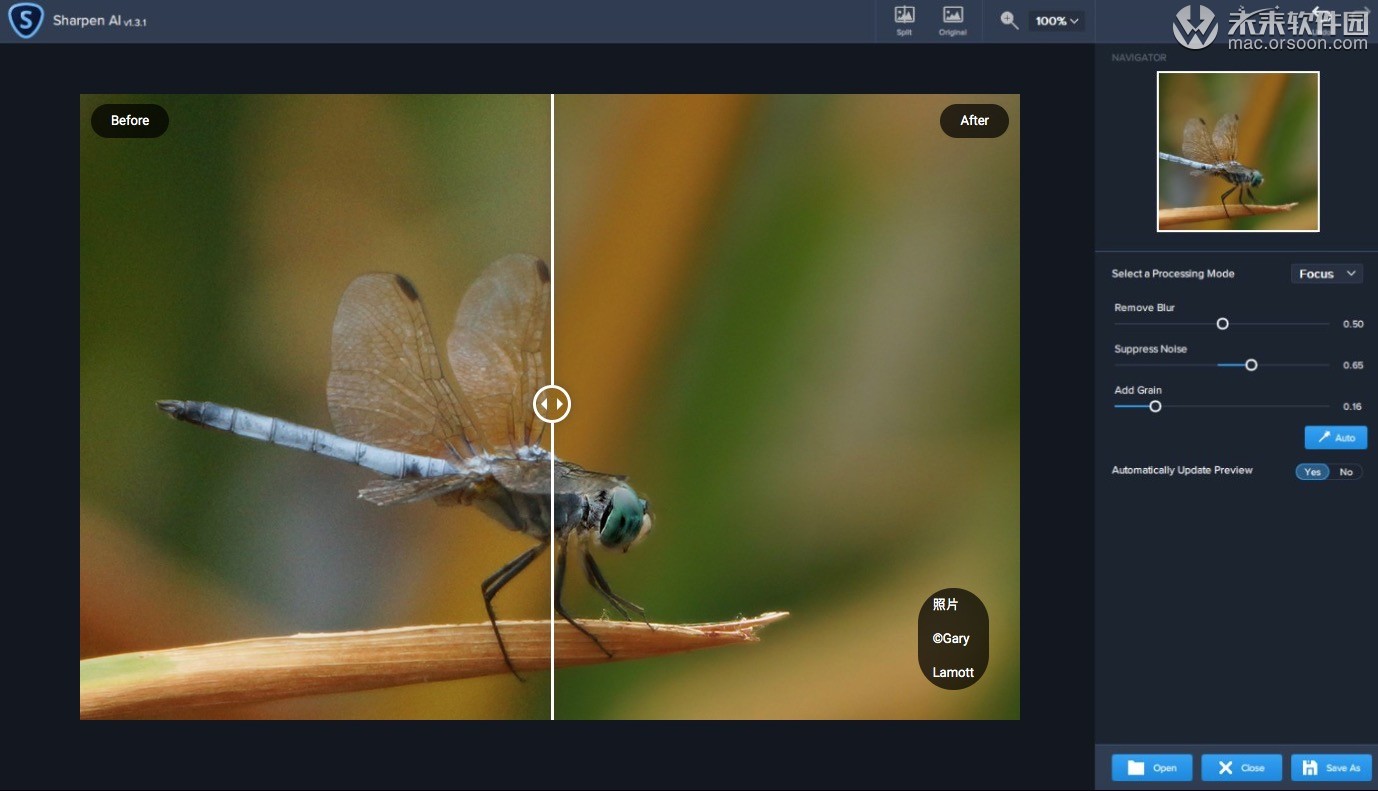Viewport: 1378px width, 791px height.
Task: Click the dragonfly thumbnail in the Navigator
Action: (1237, 151)
